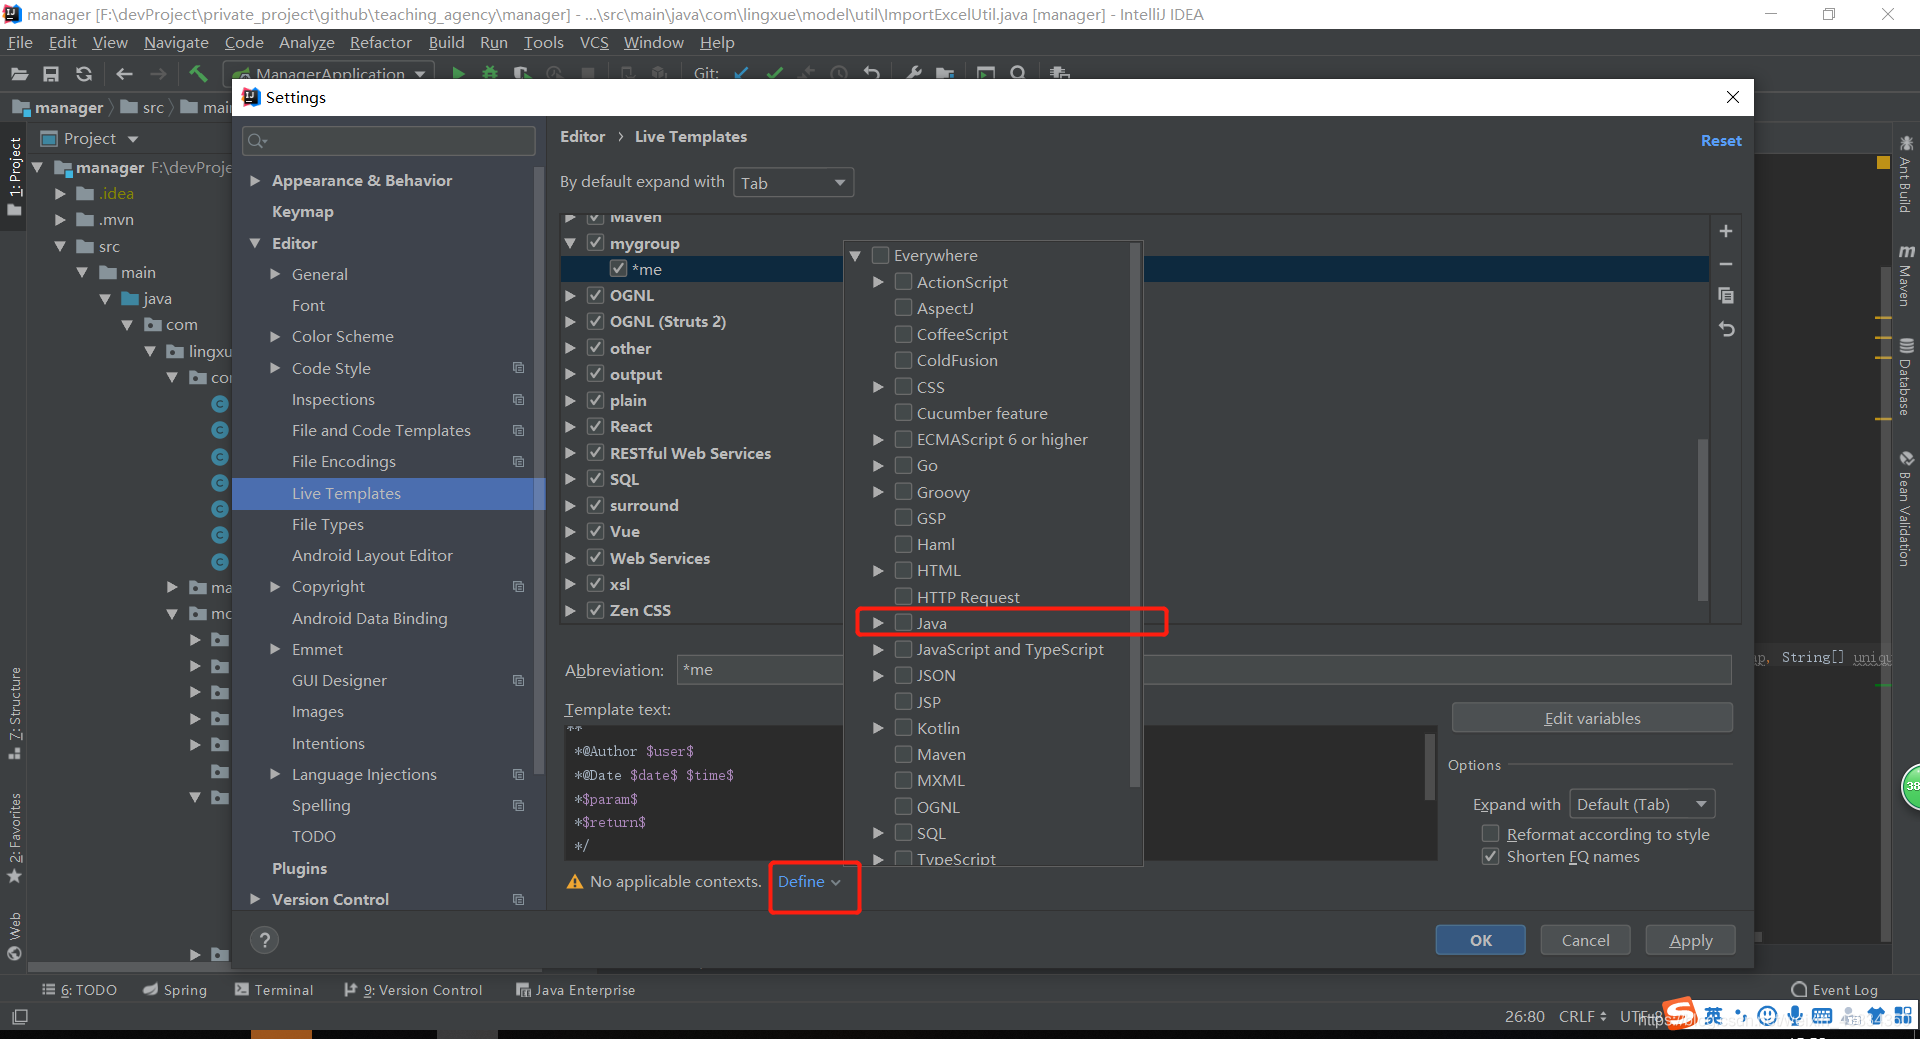This screenshot has width=1920, height=1039.
Task: Click the context list vertical scrollbar
Action: click(1135, 514)
